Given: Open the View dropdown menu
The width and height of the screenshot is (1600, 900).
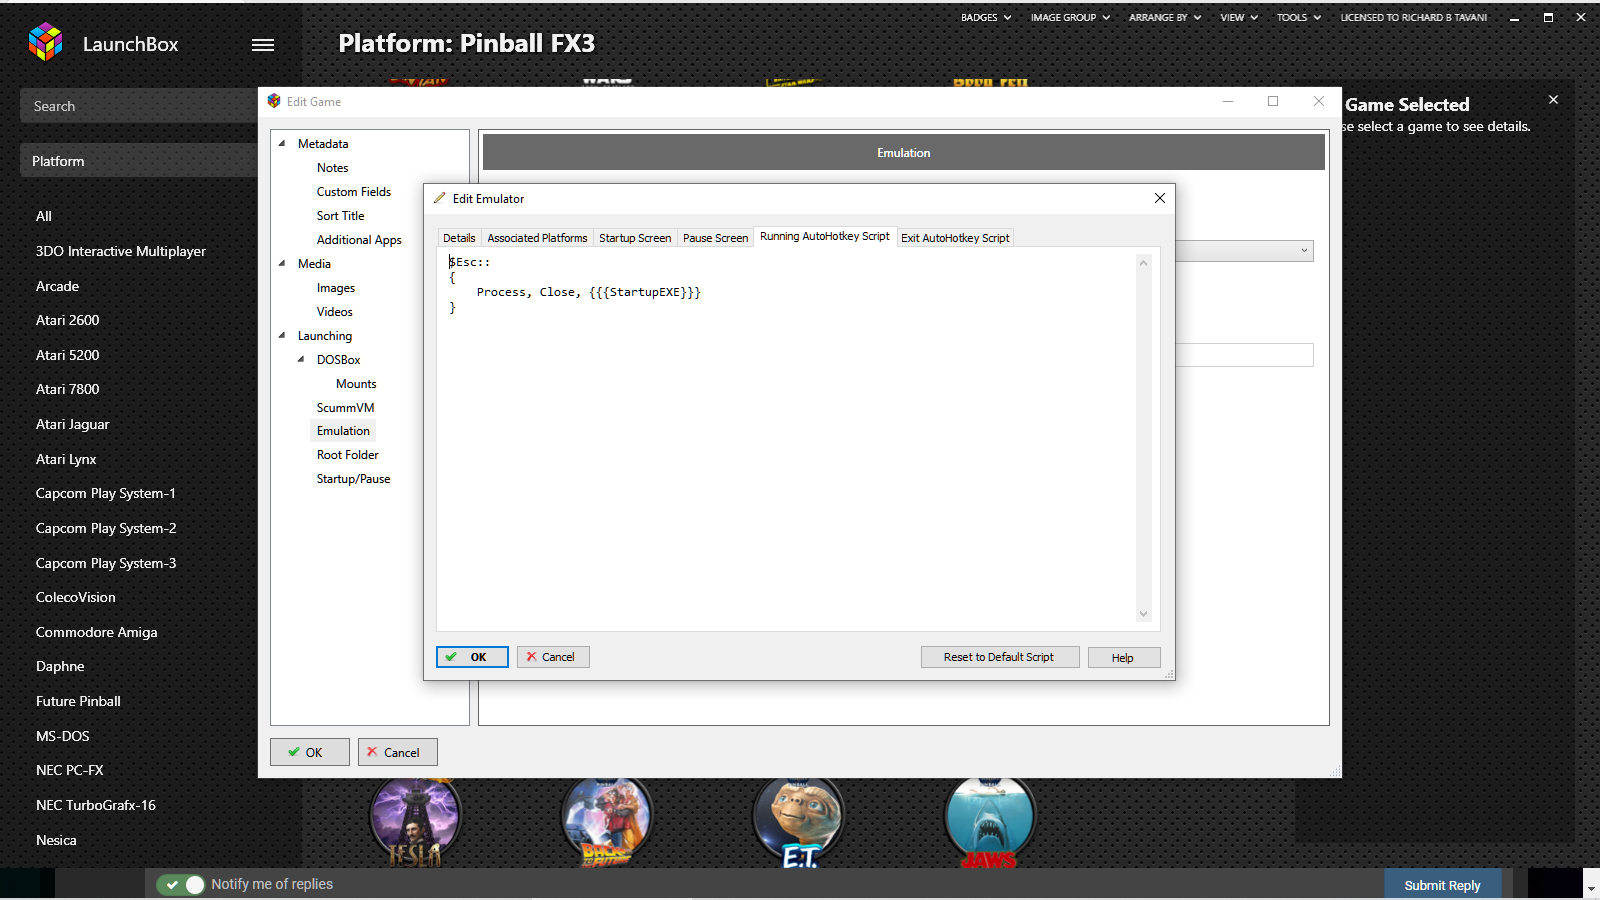Looking at the screenshot, I should pyautogui.click(x=1239, y=17).
